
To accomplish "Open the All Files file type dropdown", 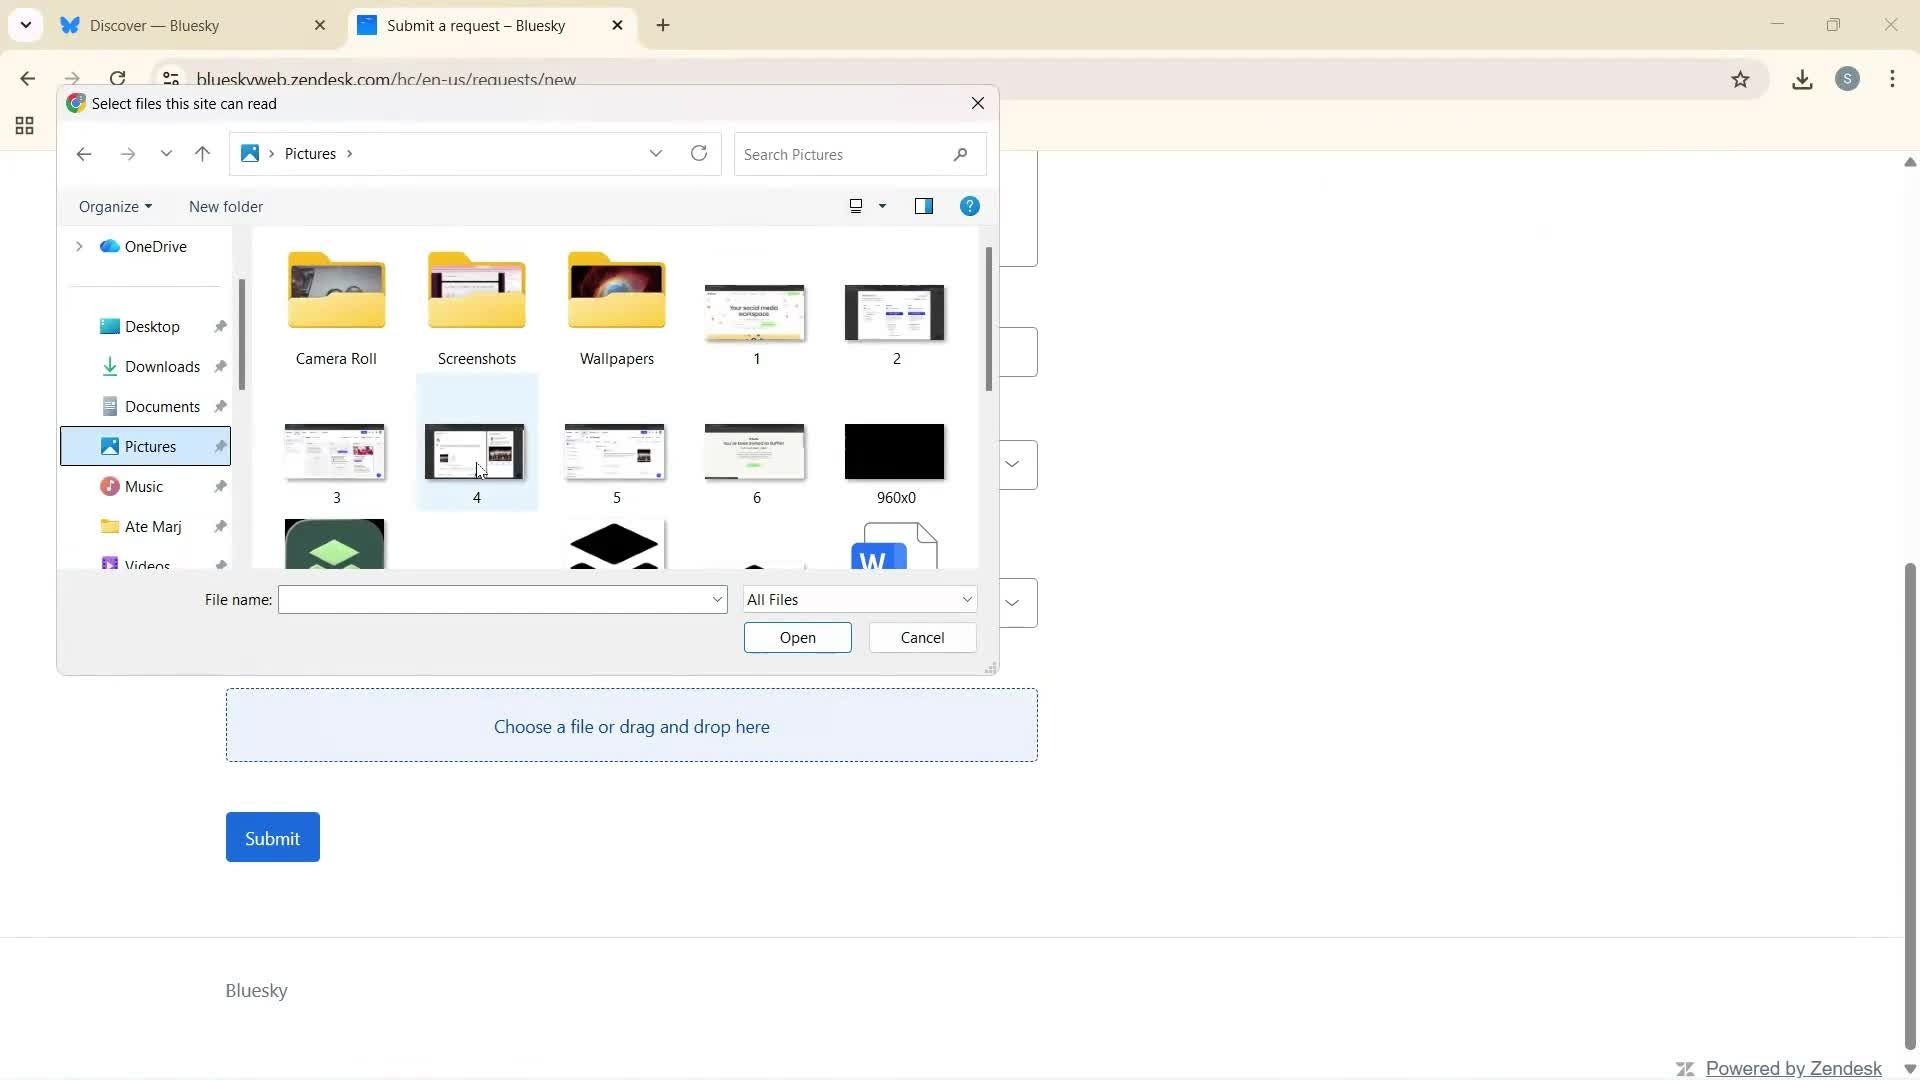I will [x=859, y=599].
